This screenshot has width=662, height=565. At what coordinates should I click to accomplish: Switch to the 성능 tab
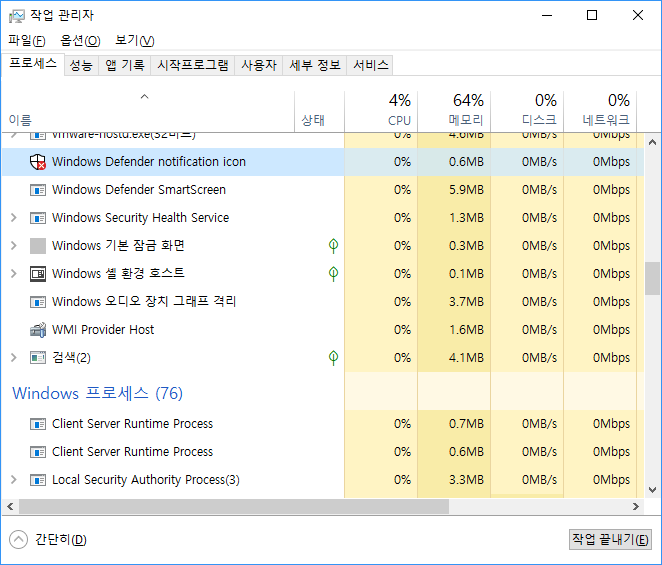pyautogui.click(x=81, y=65)
